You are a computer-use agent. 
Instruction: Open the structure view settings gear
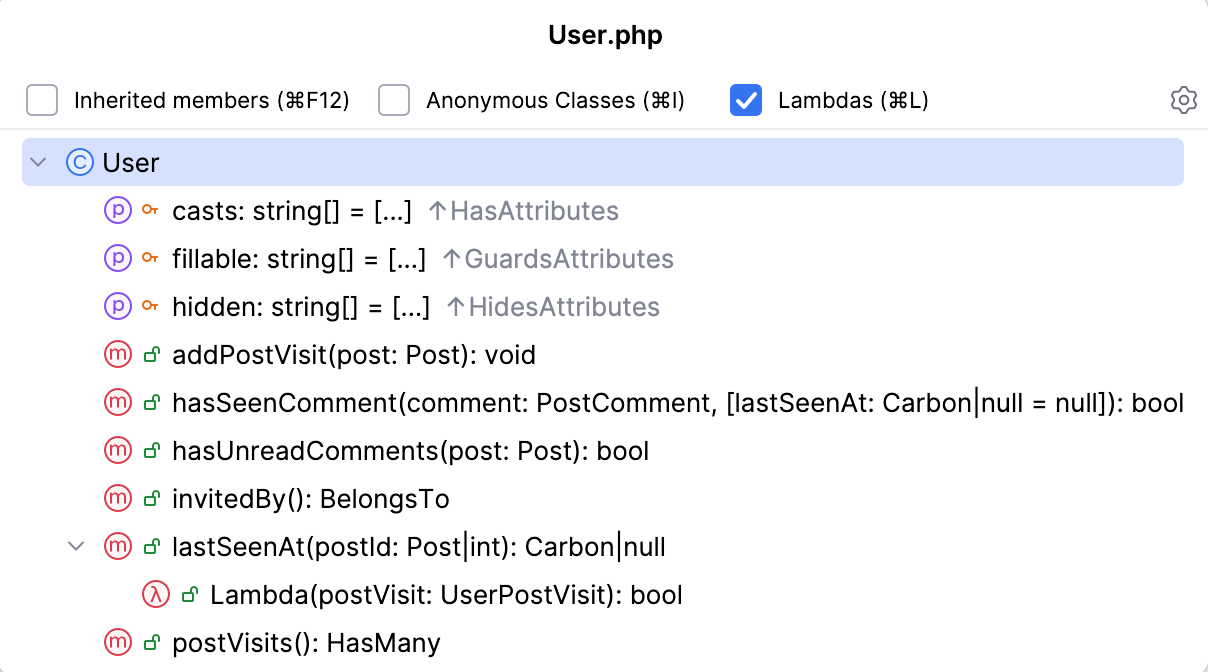click(x=1183, y=100)
